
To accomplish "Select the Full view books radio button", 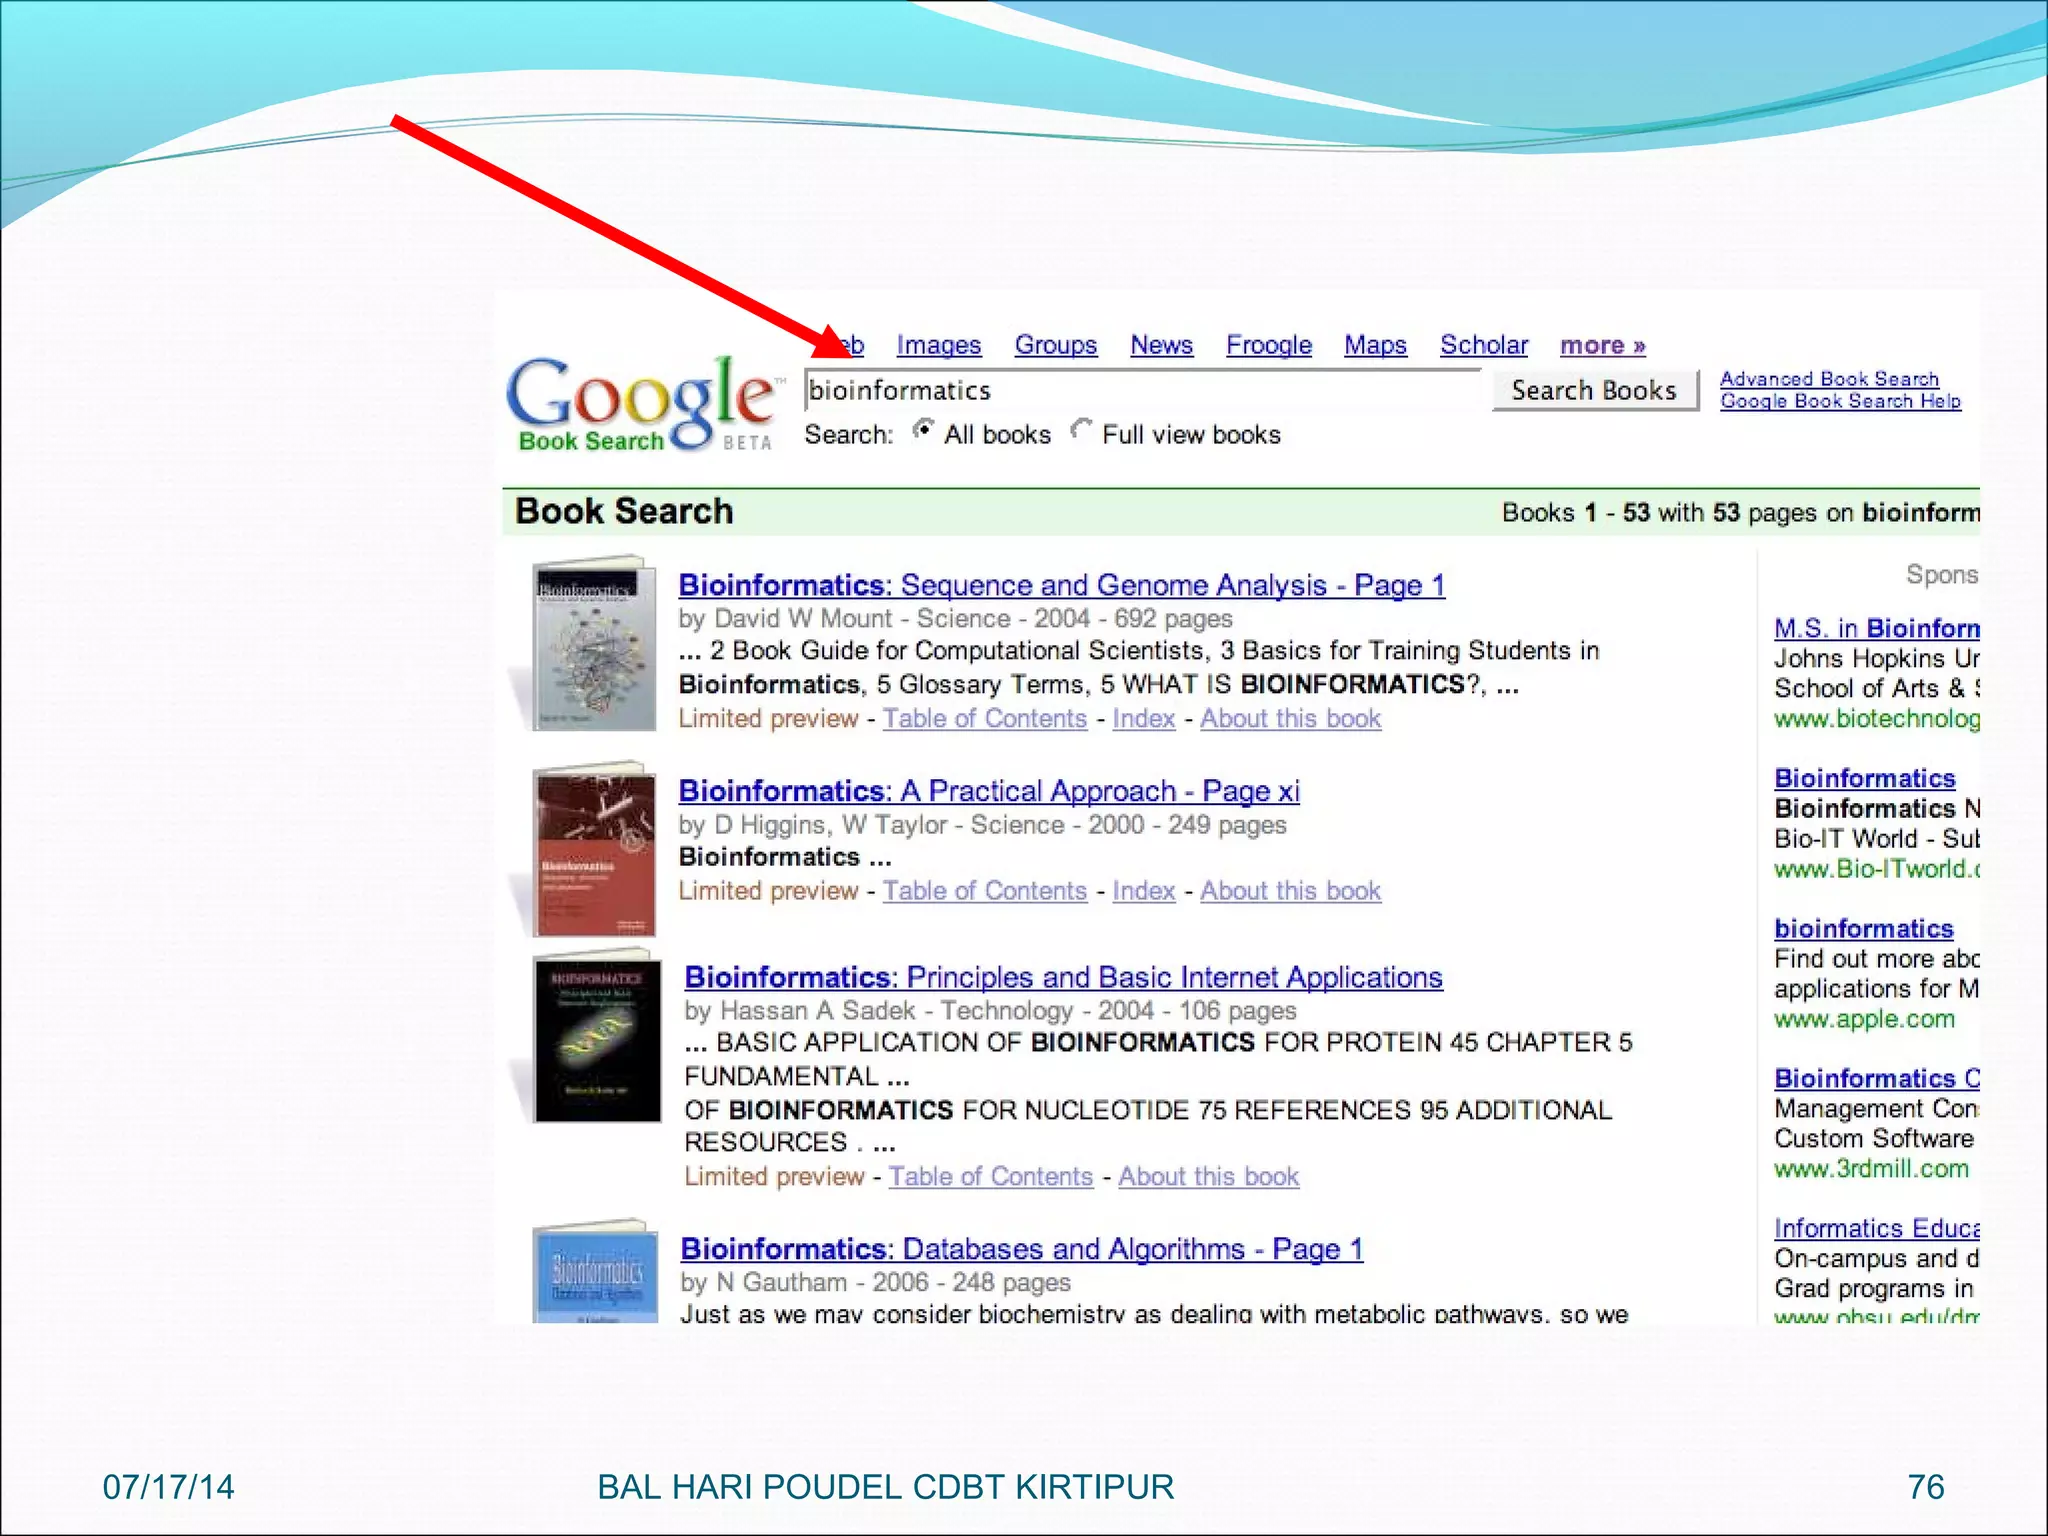I will [1080, 431].
